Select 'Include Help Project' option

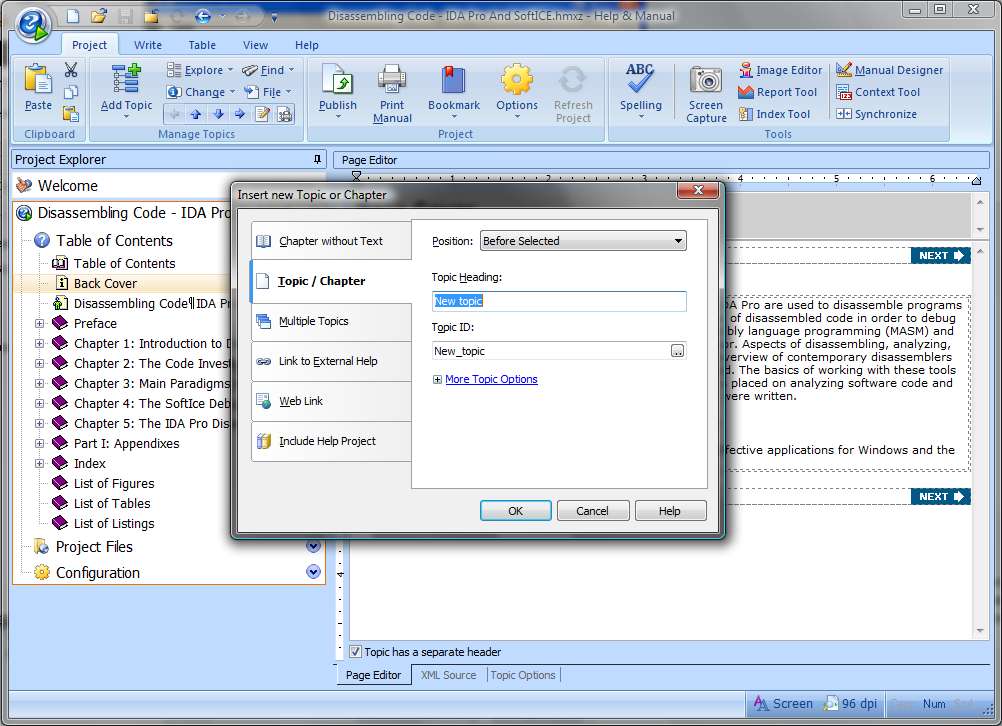coord(331,441)
